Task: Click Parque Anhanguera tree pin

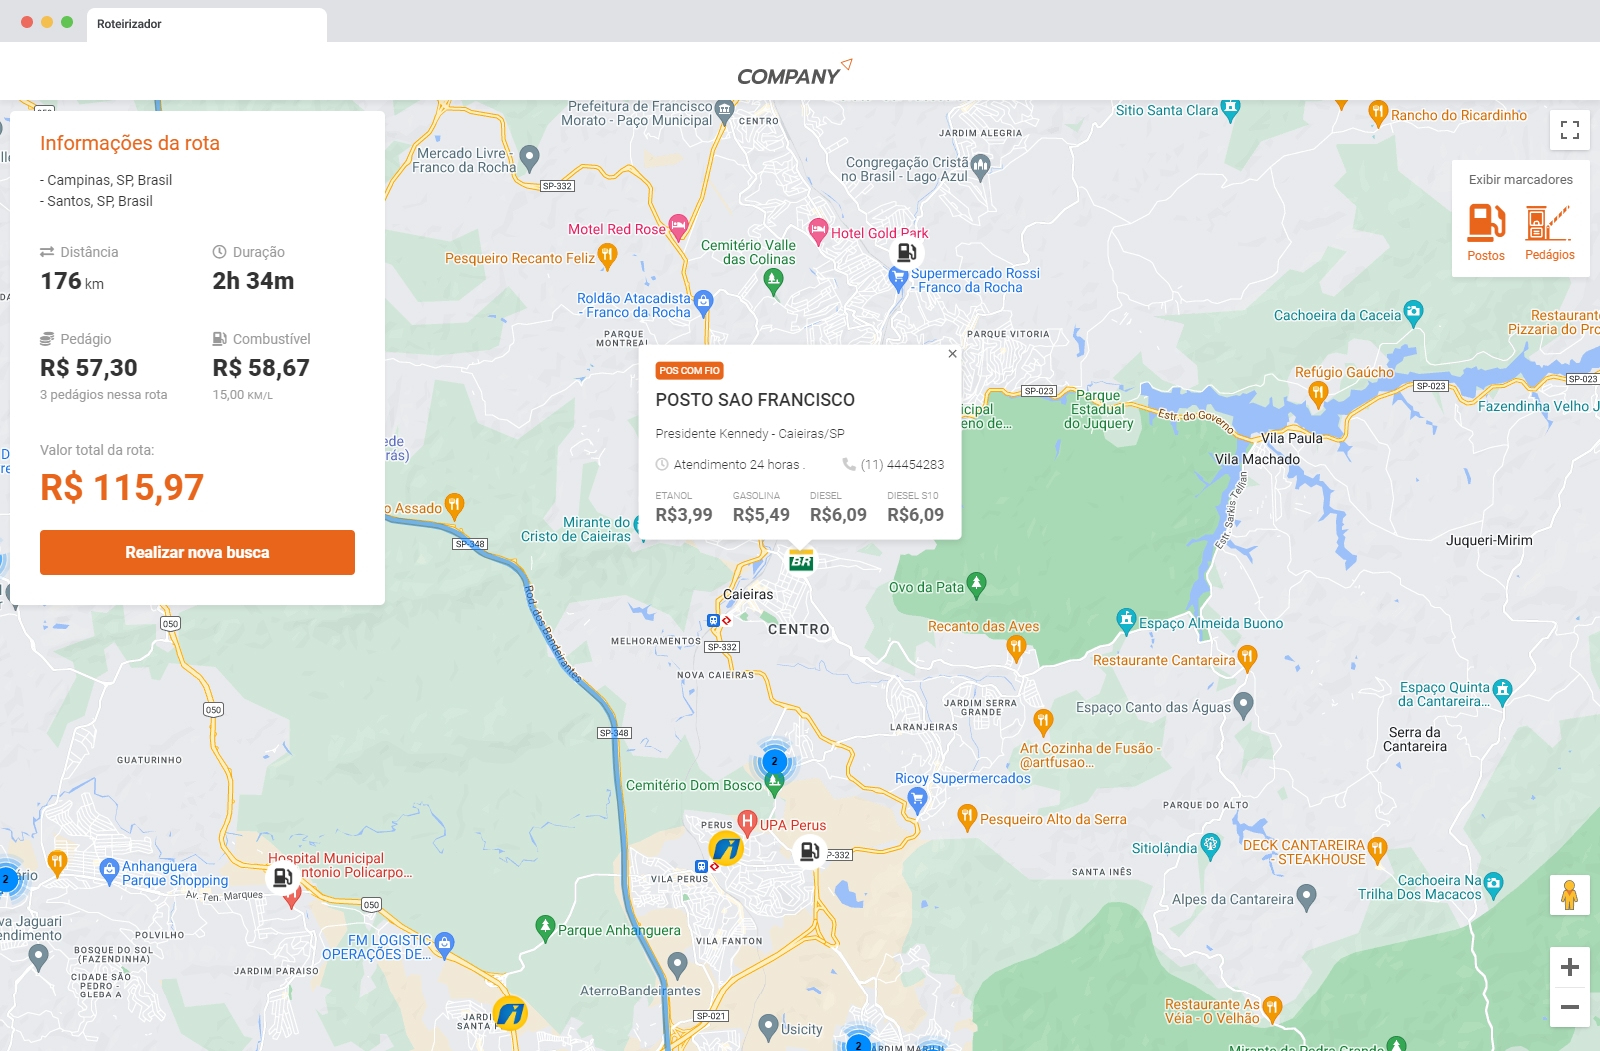Action: pos(545,928)
